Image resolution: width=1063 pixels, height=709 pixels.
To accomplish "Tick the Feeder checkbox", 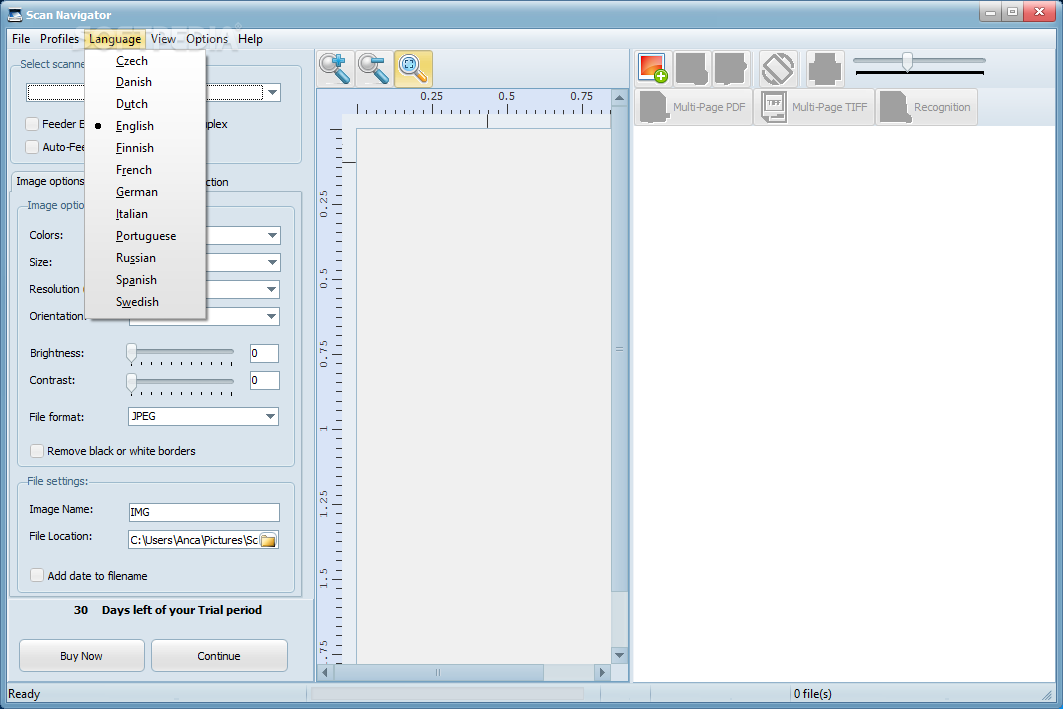I will [x=32, y=124].
